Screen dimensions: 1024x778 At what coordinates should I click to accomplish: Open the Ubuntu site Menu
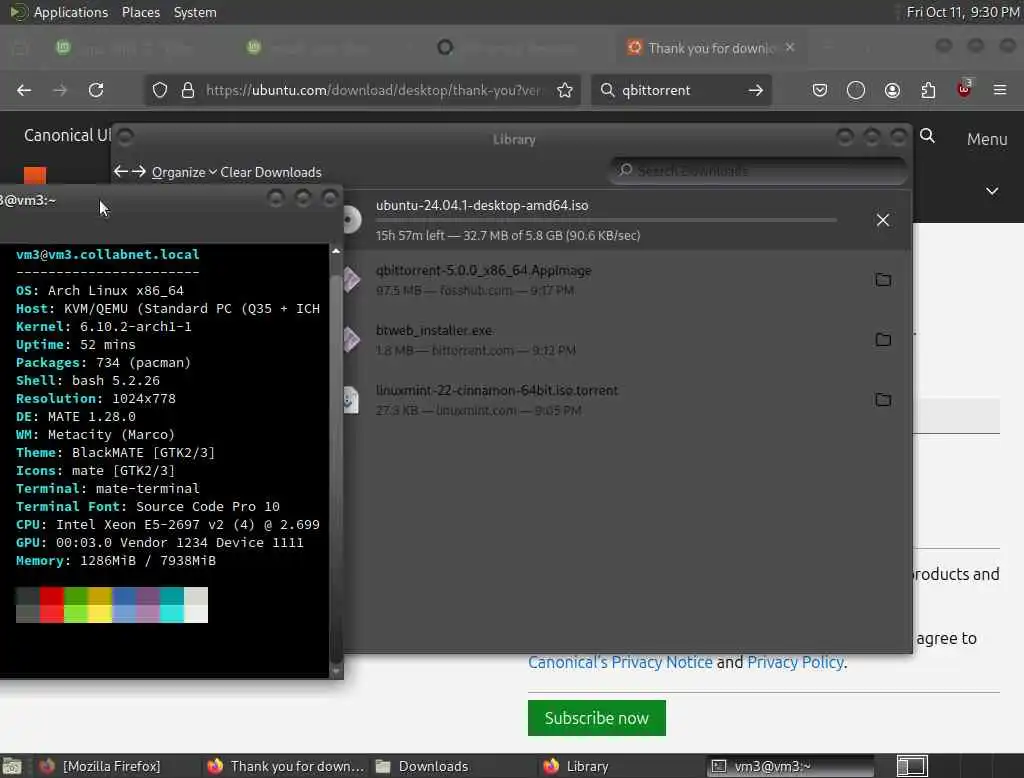point(987,139)
